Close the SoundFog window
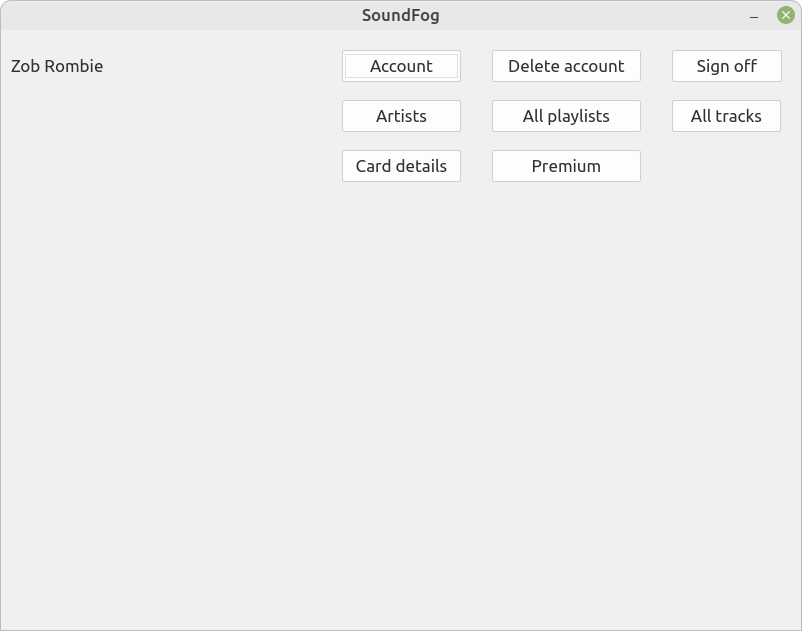This screenshot has width=802, height=631. pos(786,15)
